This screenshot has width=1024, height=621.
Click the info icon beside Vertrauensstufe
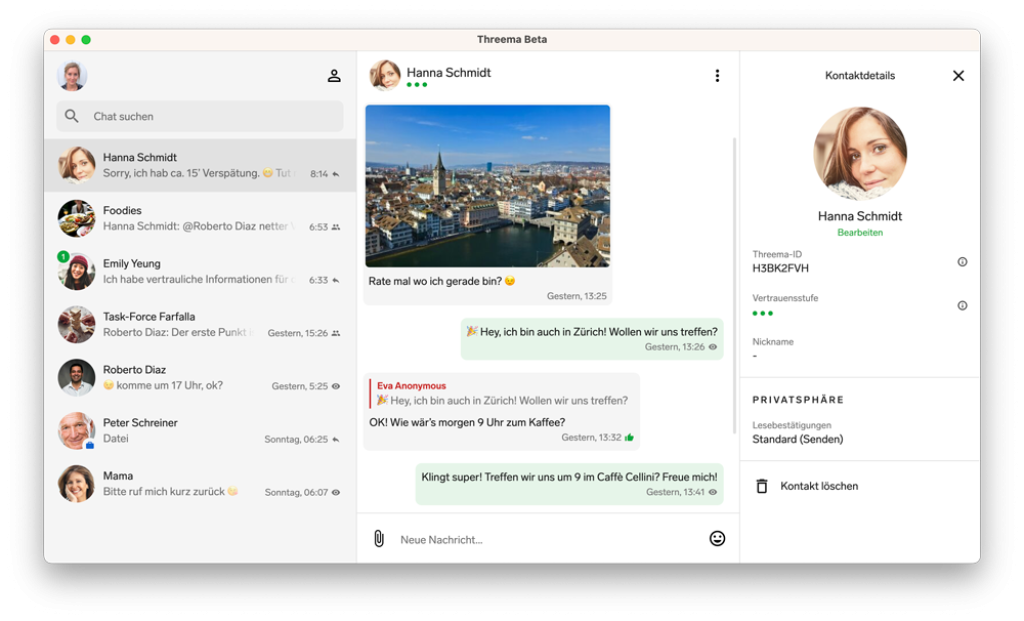[x=962, y=306]
